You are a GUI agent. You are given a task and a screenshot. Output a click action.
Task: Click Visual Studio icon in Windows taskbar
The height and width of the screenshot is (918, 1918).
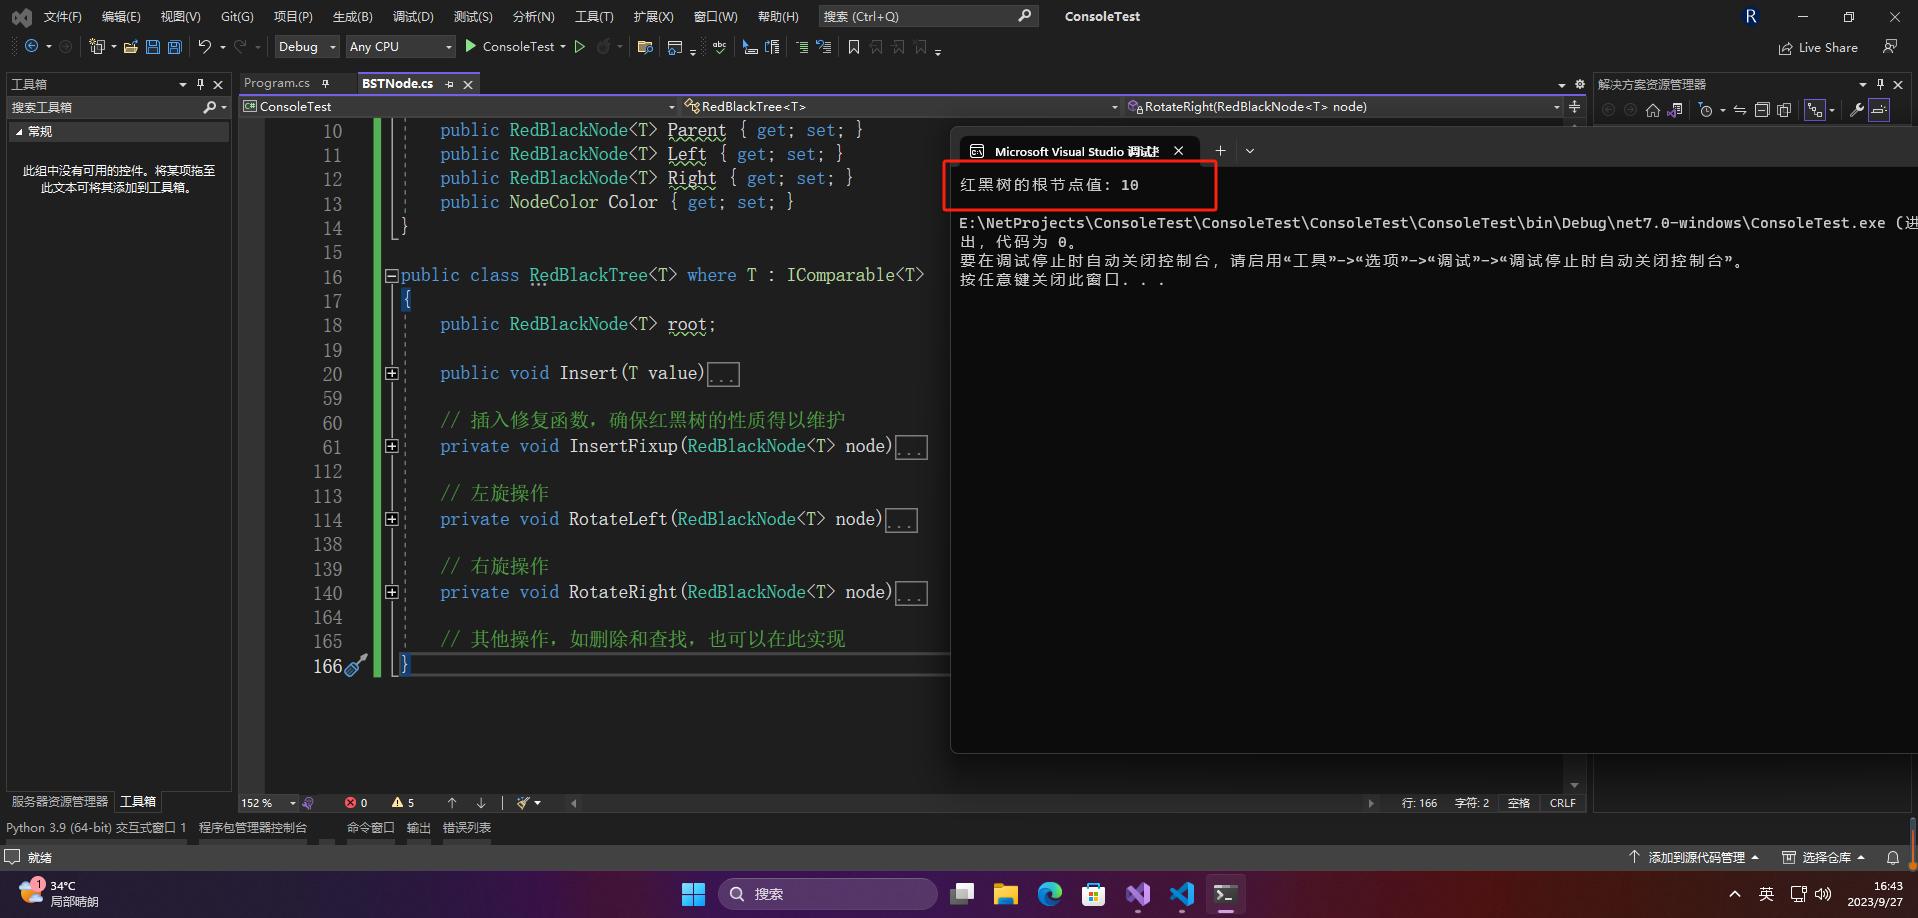[1137, 894]
